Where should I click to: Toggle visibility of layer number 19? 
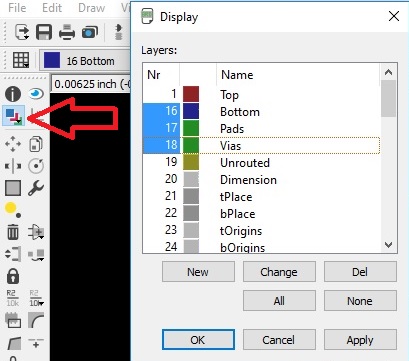click(171, 162)
